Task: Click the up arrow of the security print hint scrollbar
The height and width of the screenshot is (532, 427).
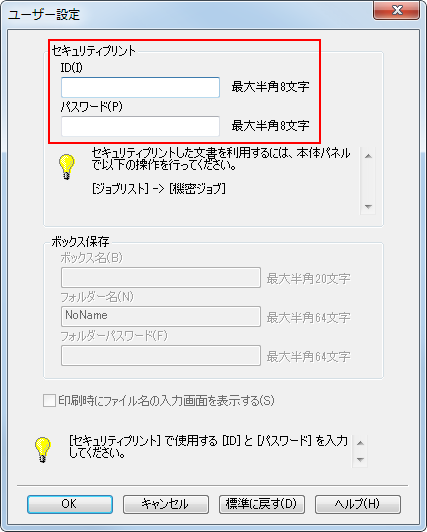Action: 368,156
